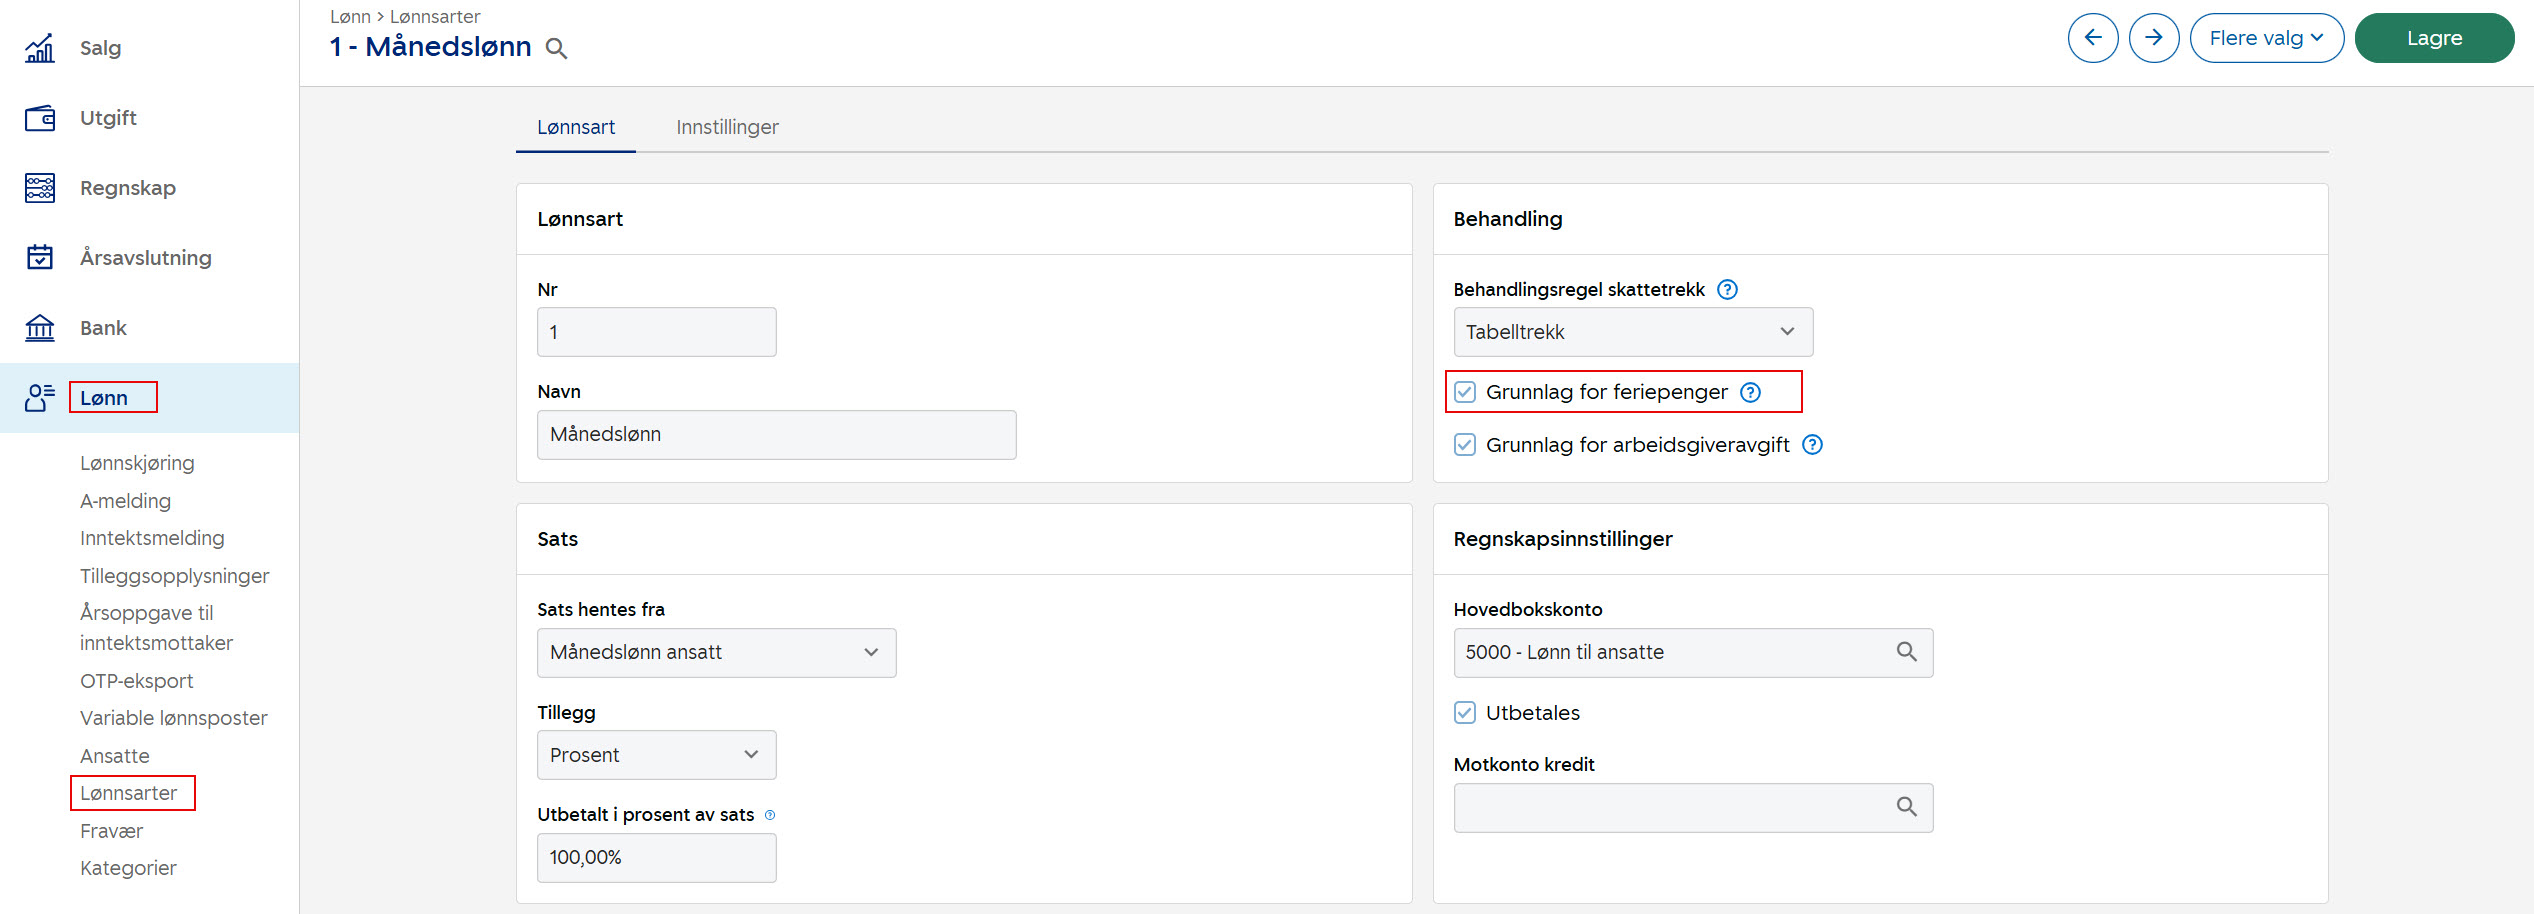Click search icon in Hovedbokskonto field
Screen dimensions: 2534x914
pyautogui.click(x=1906, y=652)
